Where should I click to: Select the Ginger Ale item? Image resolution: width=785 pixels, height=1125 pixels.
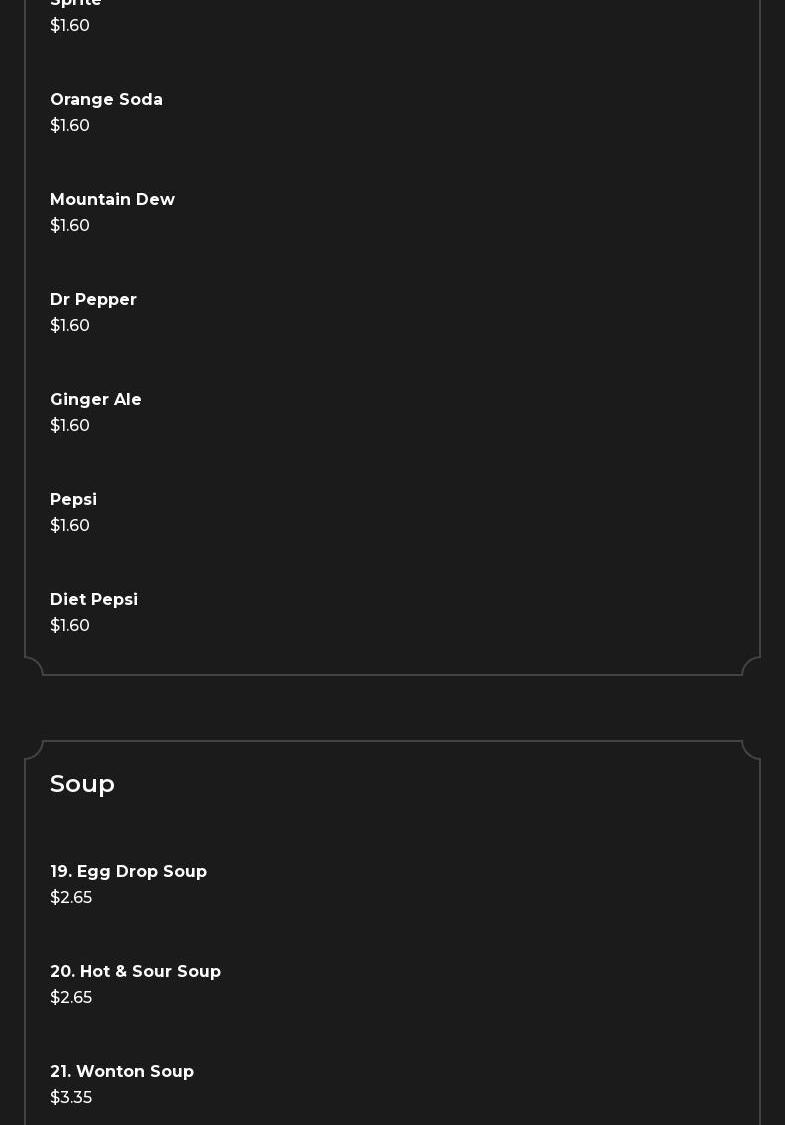(x=96, y=400)
